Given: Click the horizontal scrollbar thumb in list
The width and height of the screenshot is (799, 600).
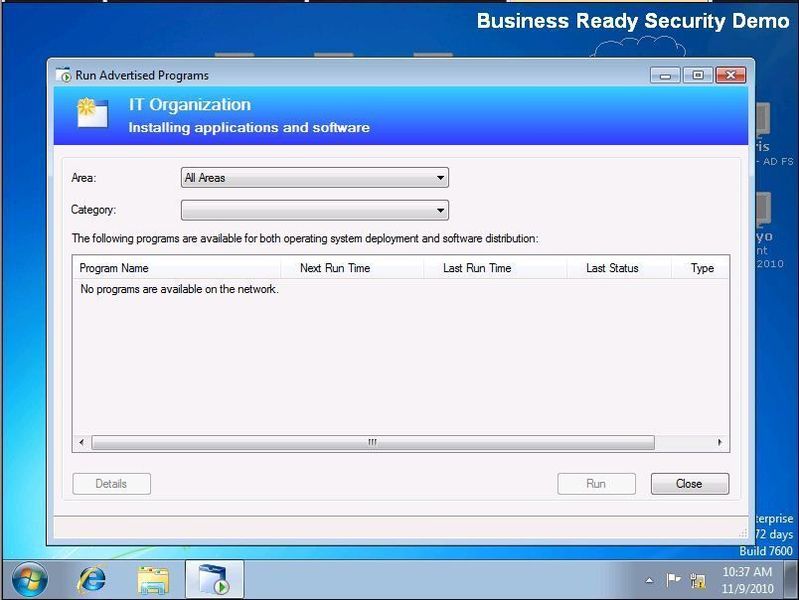Looking at the screenshot, I should [372, 442].
